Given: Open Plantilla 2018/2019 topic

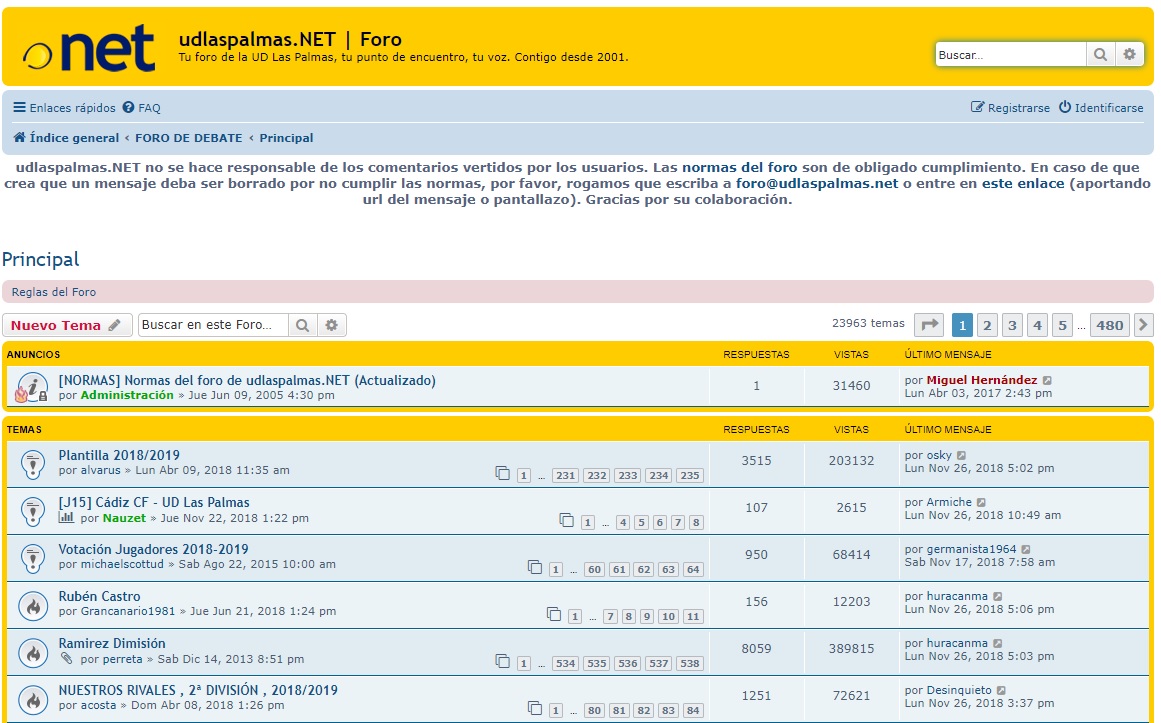Looking at the screenshot, I should (119, 455).
